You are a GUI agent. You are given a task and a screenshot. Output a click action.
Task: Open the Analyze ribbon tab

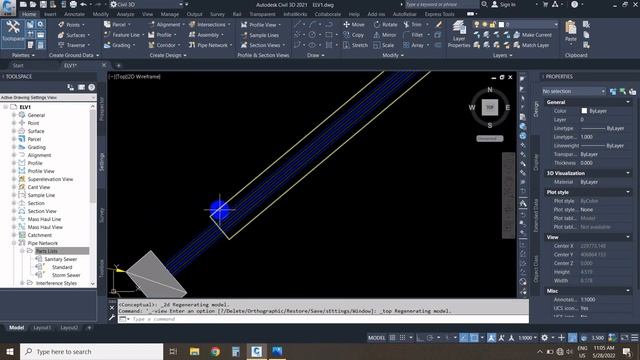pyautogui.click(x=125, y=14)
